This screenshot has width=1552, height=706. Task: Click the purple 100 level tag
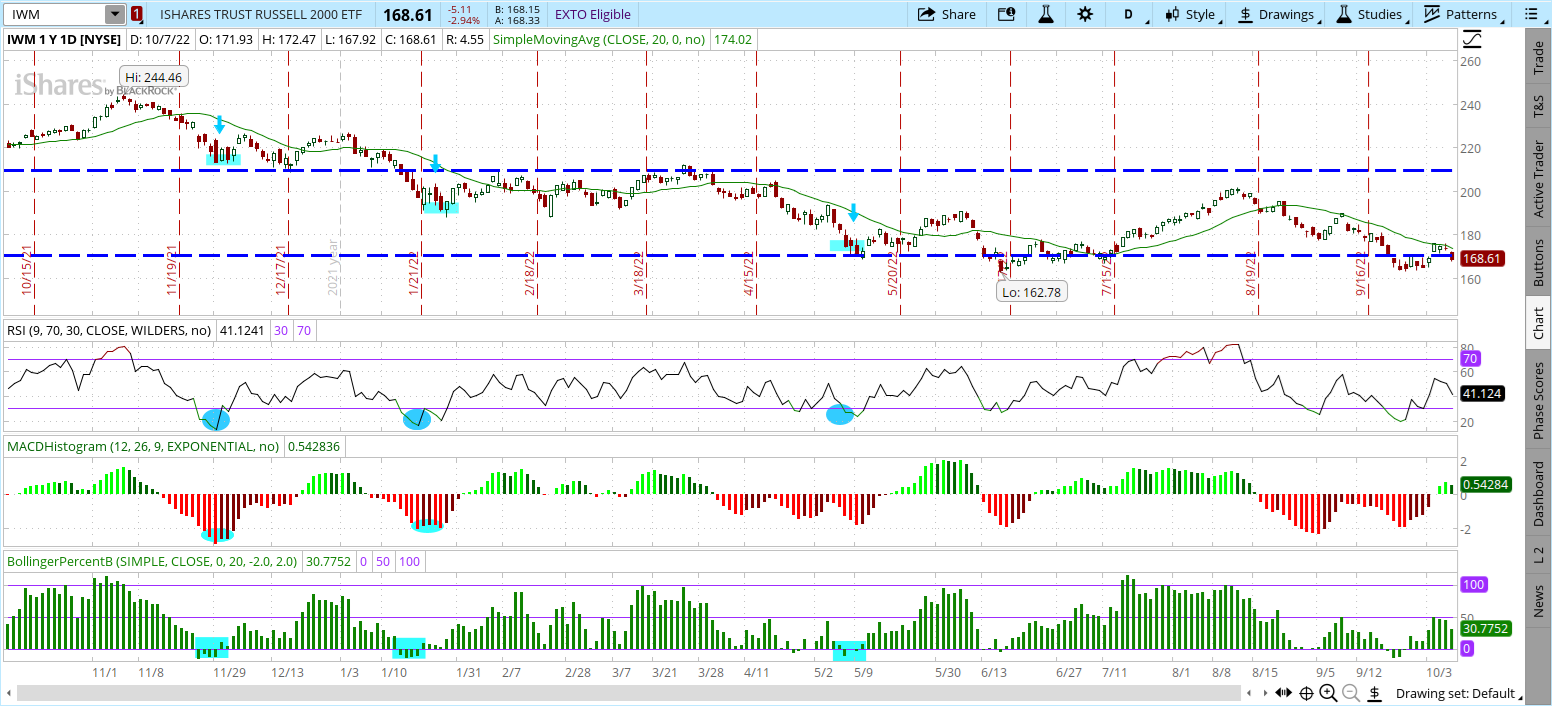point(1473,584)
